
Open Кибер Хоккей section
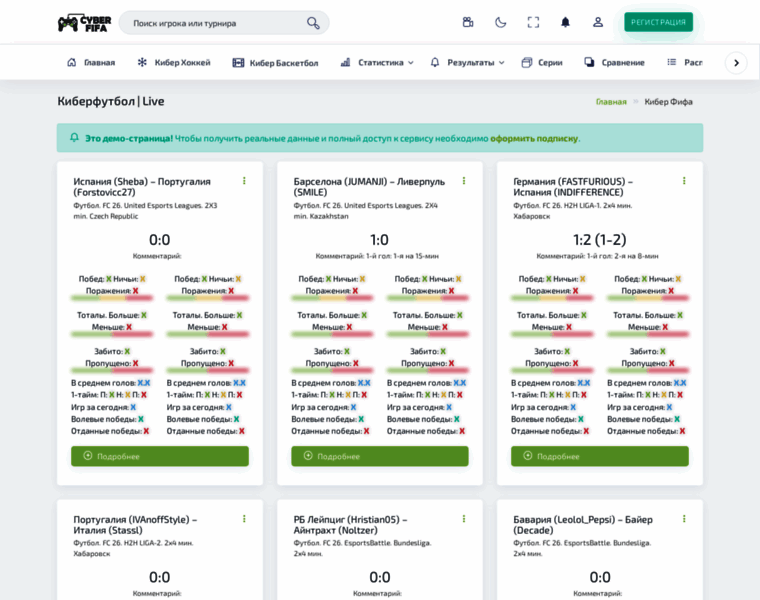[174, 63]
